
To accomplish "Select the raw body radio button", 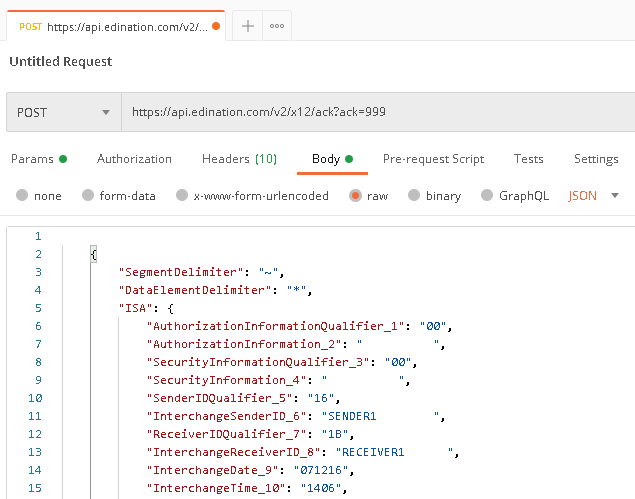I will point(355,196).
